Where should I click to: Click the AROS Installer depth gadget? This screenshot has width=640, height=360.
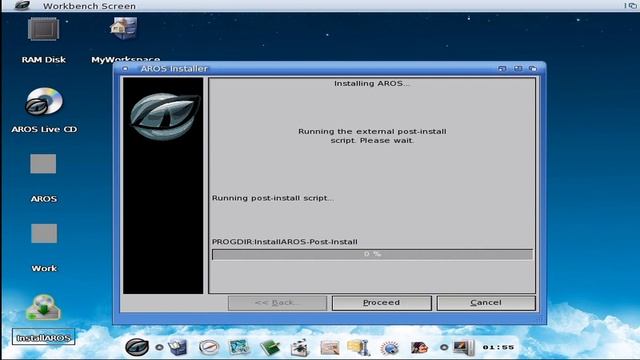pyautogui.click(x=533, y=69)
